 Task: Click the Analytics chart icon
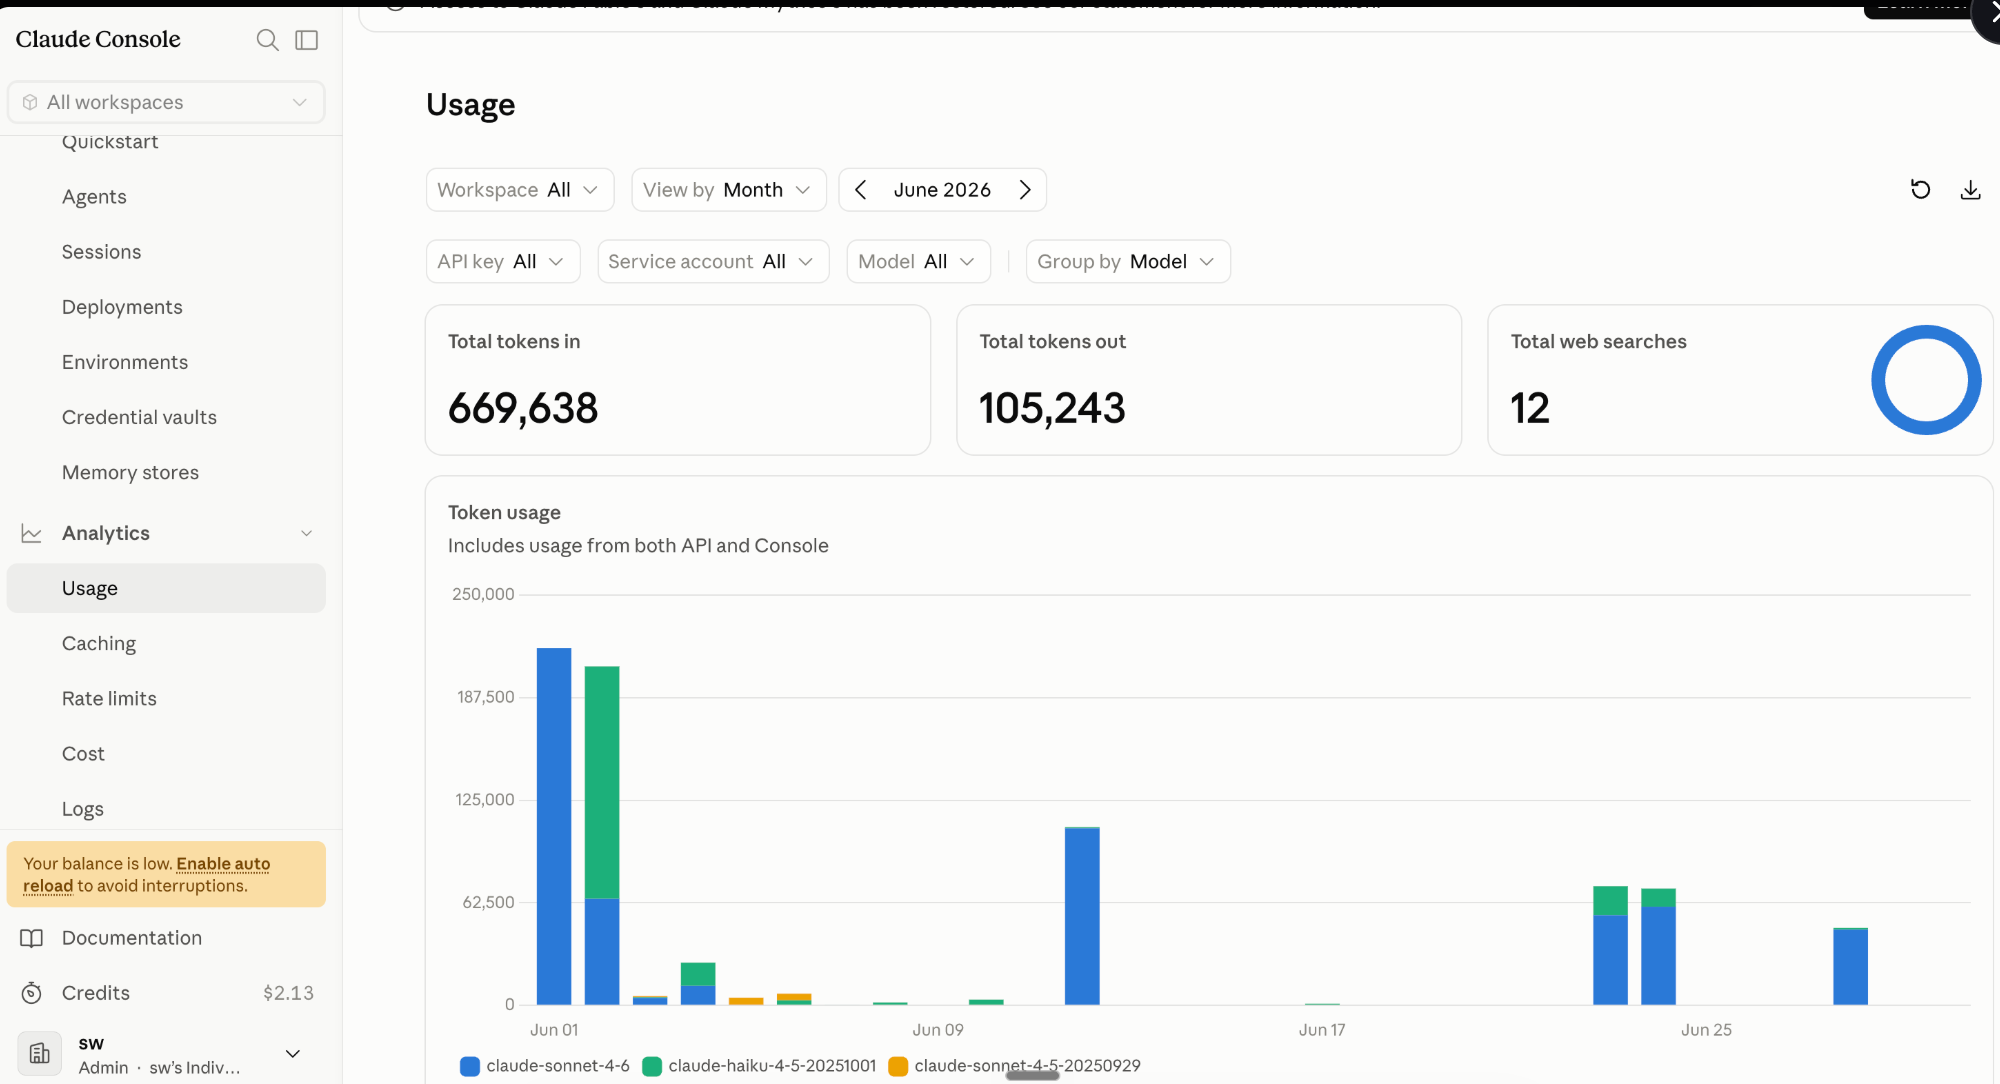pyautogui.click(x=32, y=534)
